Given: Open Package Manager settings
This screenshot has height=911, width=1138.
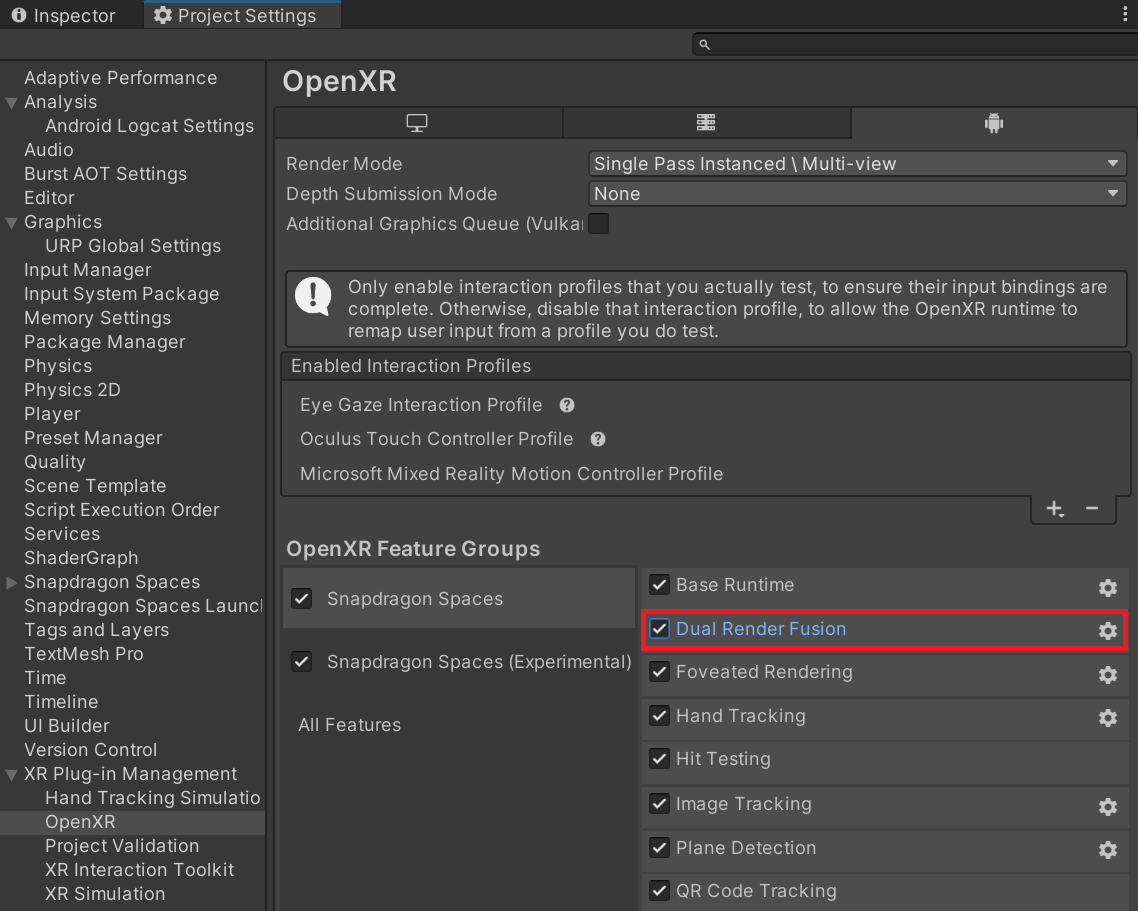Looking at the screenshot, I should point(105,341).
